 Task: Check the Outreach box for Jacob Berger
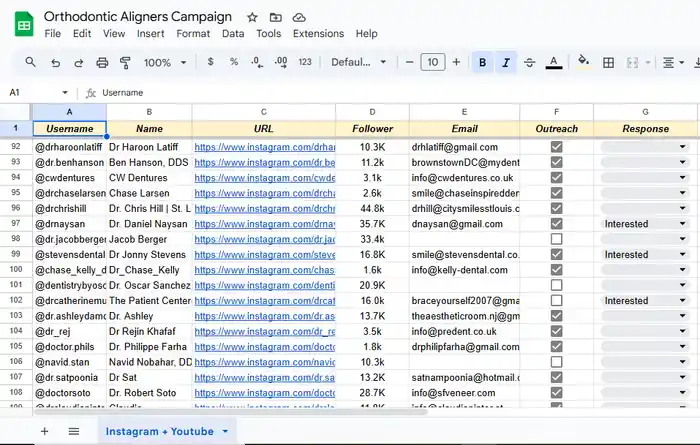click(556, 239)
